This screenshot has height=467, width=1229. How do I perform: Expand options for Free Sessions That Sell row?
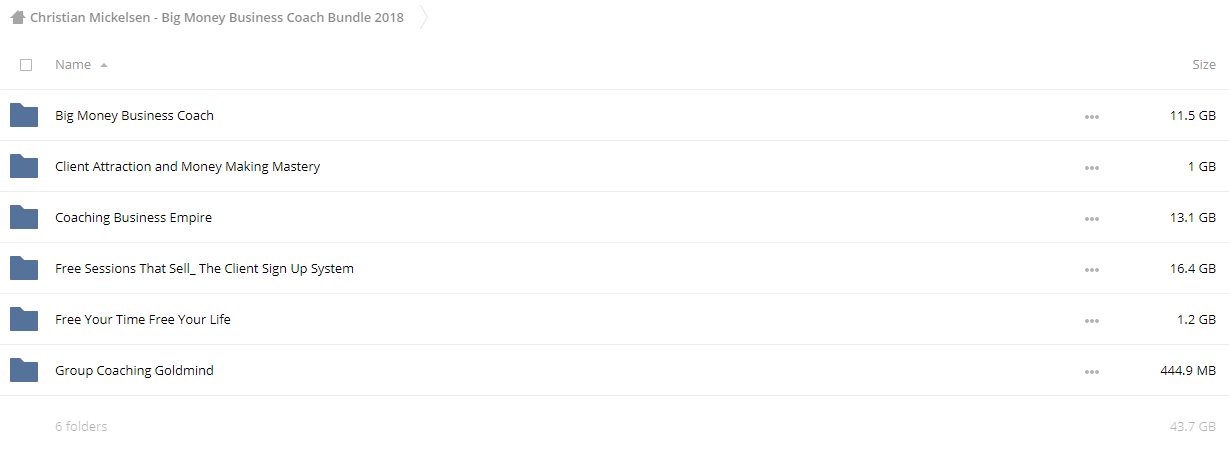[1091, 270]
